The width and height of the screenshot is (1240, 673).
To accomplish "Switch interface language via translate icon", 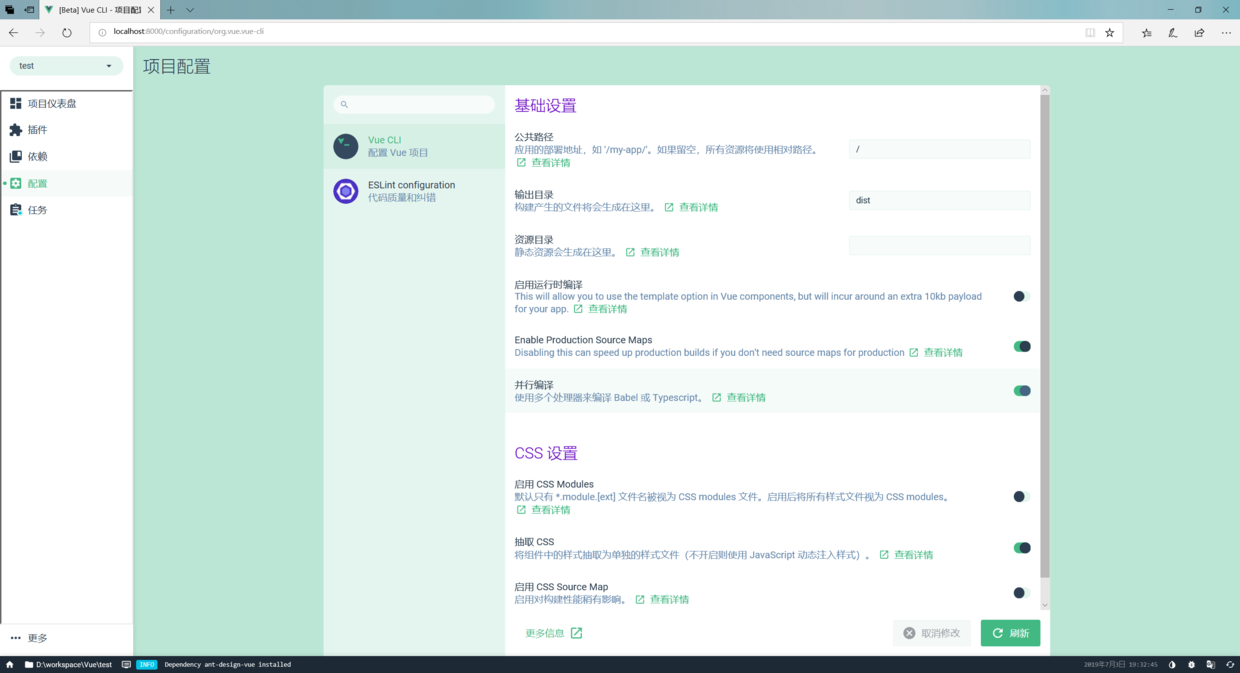I will pos(1210,664).
